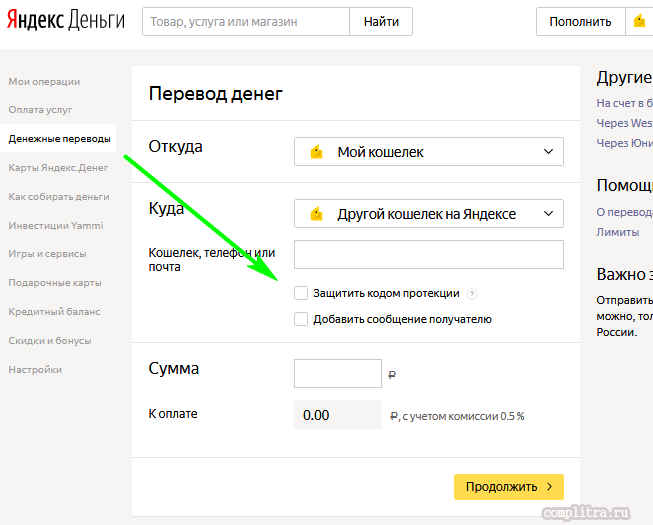Image resolution: width=653 pixels, height=525 pixels.
Task: Click the К оплате 0.00 field
Action: coord(338,415)
